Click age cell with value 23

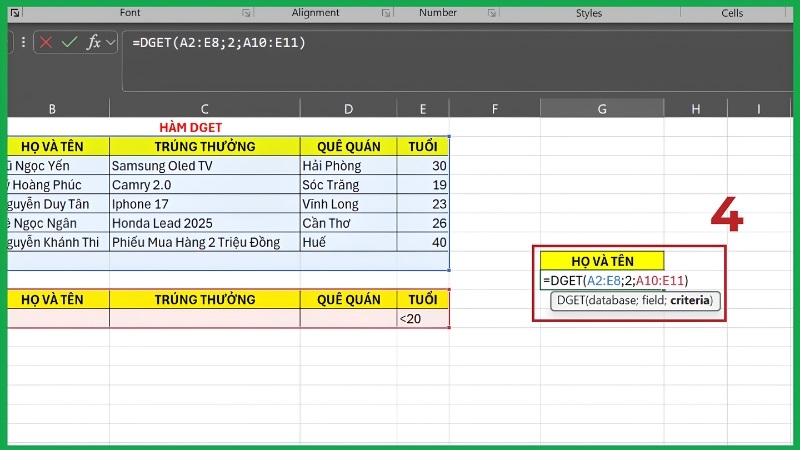423,204
